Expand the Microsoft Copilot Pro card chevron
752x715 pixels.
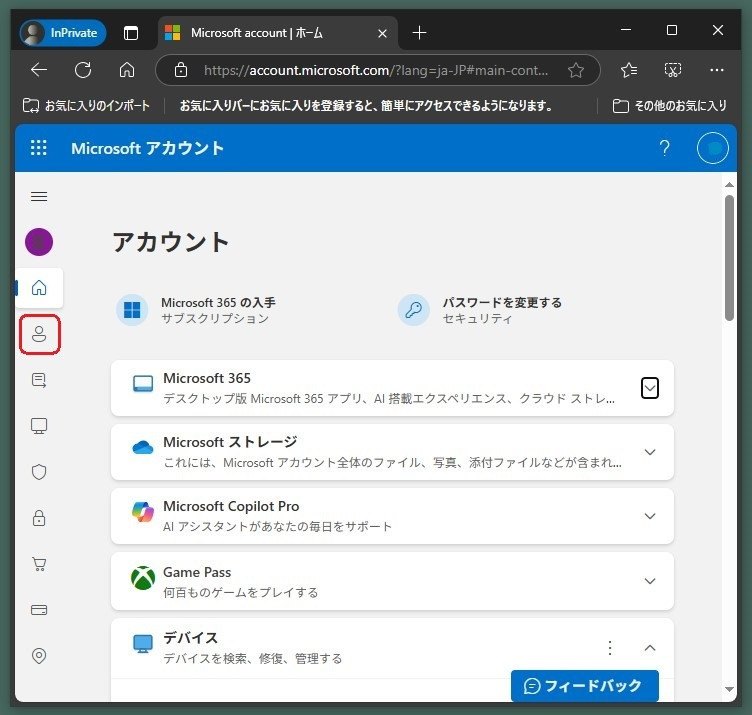point(650,516)
